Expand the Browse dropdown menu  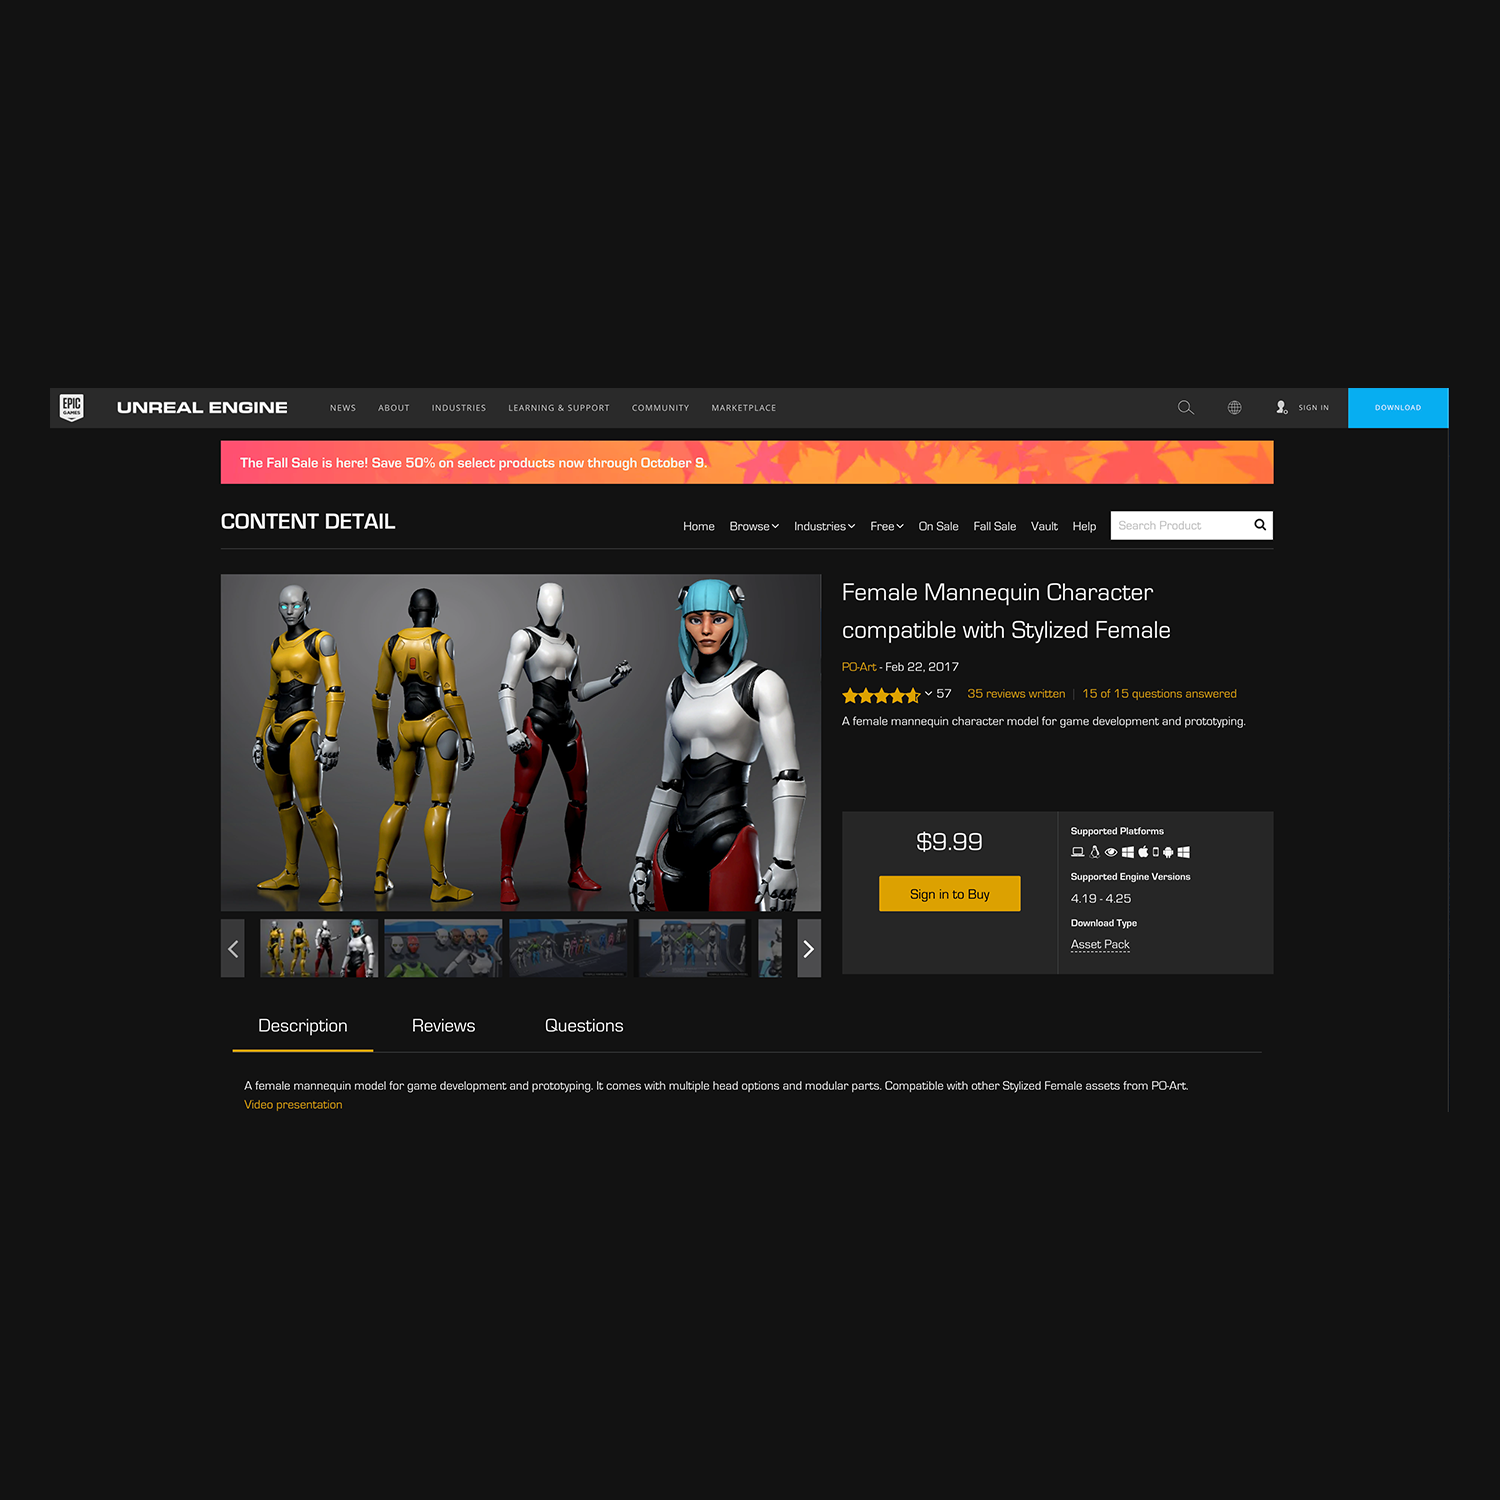[x=754, y=526]
